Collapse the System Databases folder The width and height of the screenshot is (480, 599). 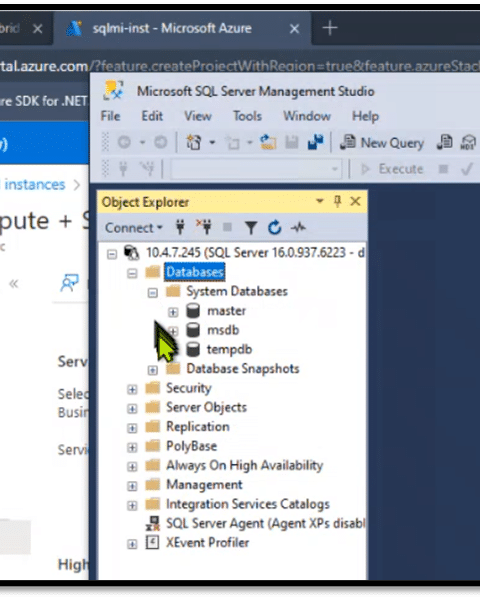pyautogui.click(x=152, y=293)
